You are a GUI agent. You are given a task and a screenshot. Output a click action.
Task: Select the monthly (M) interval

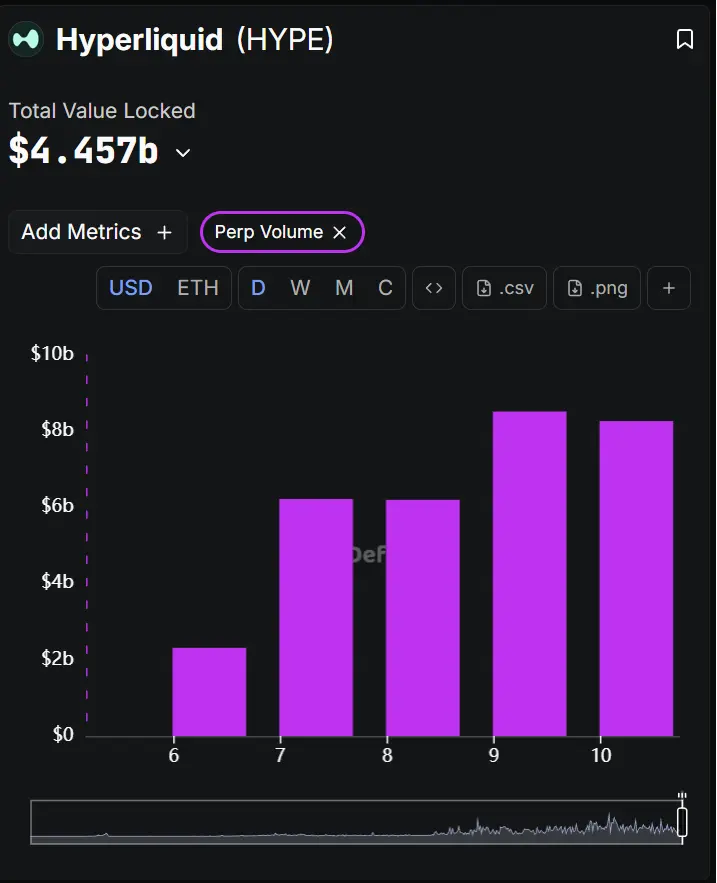[x=344, y=288]
